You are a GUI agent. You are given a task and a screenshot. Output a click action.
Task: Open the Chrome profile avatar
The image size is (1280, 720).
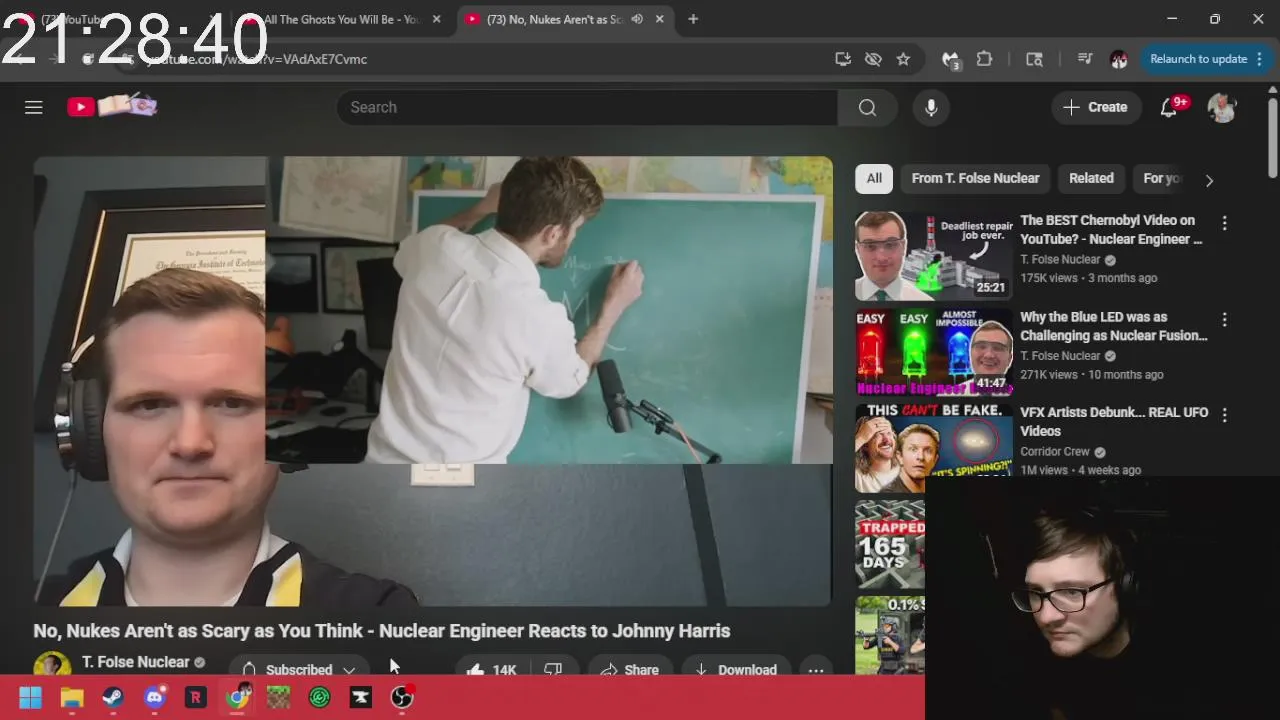1119,59
